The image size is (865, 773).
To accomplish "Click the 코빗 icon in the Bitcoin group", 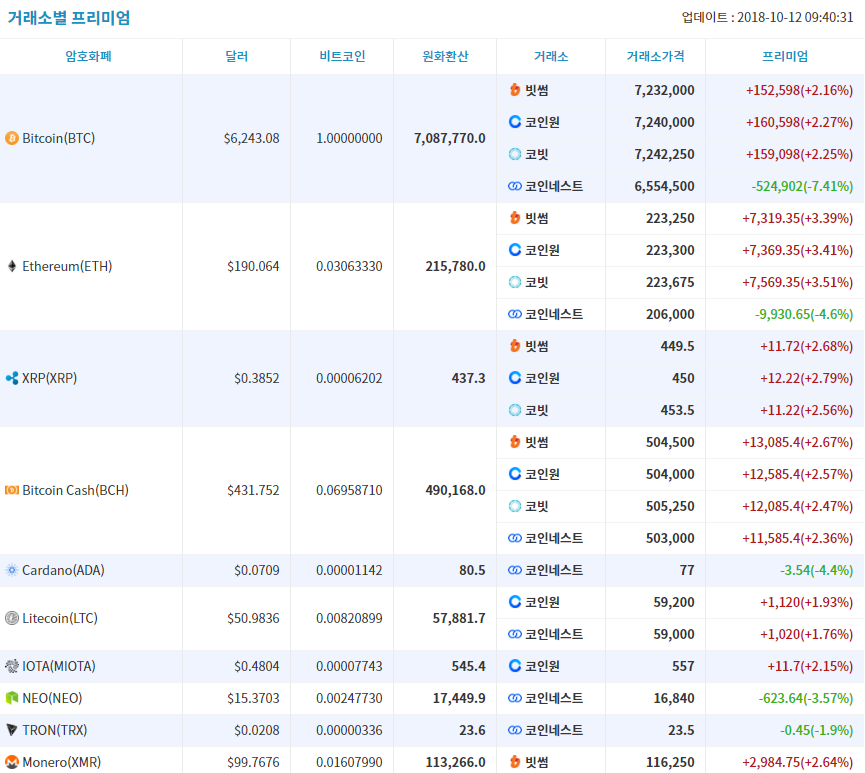I will click(x=515, y=154).
